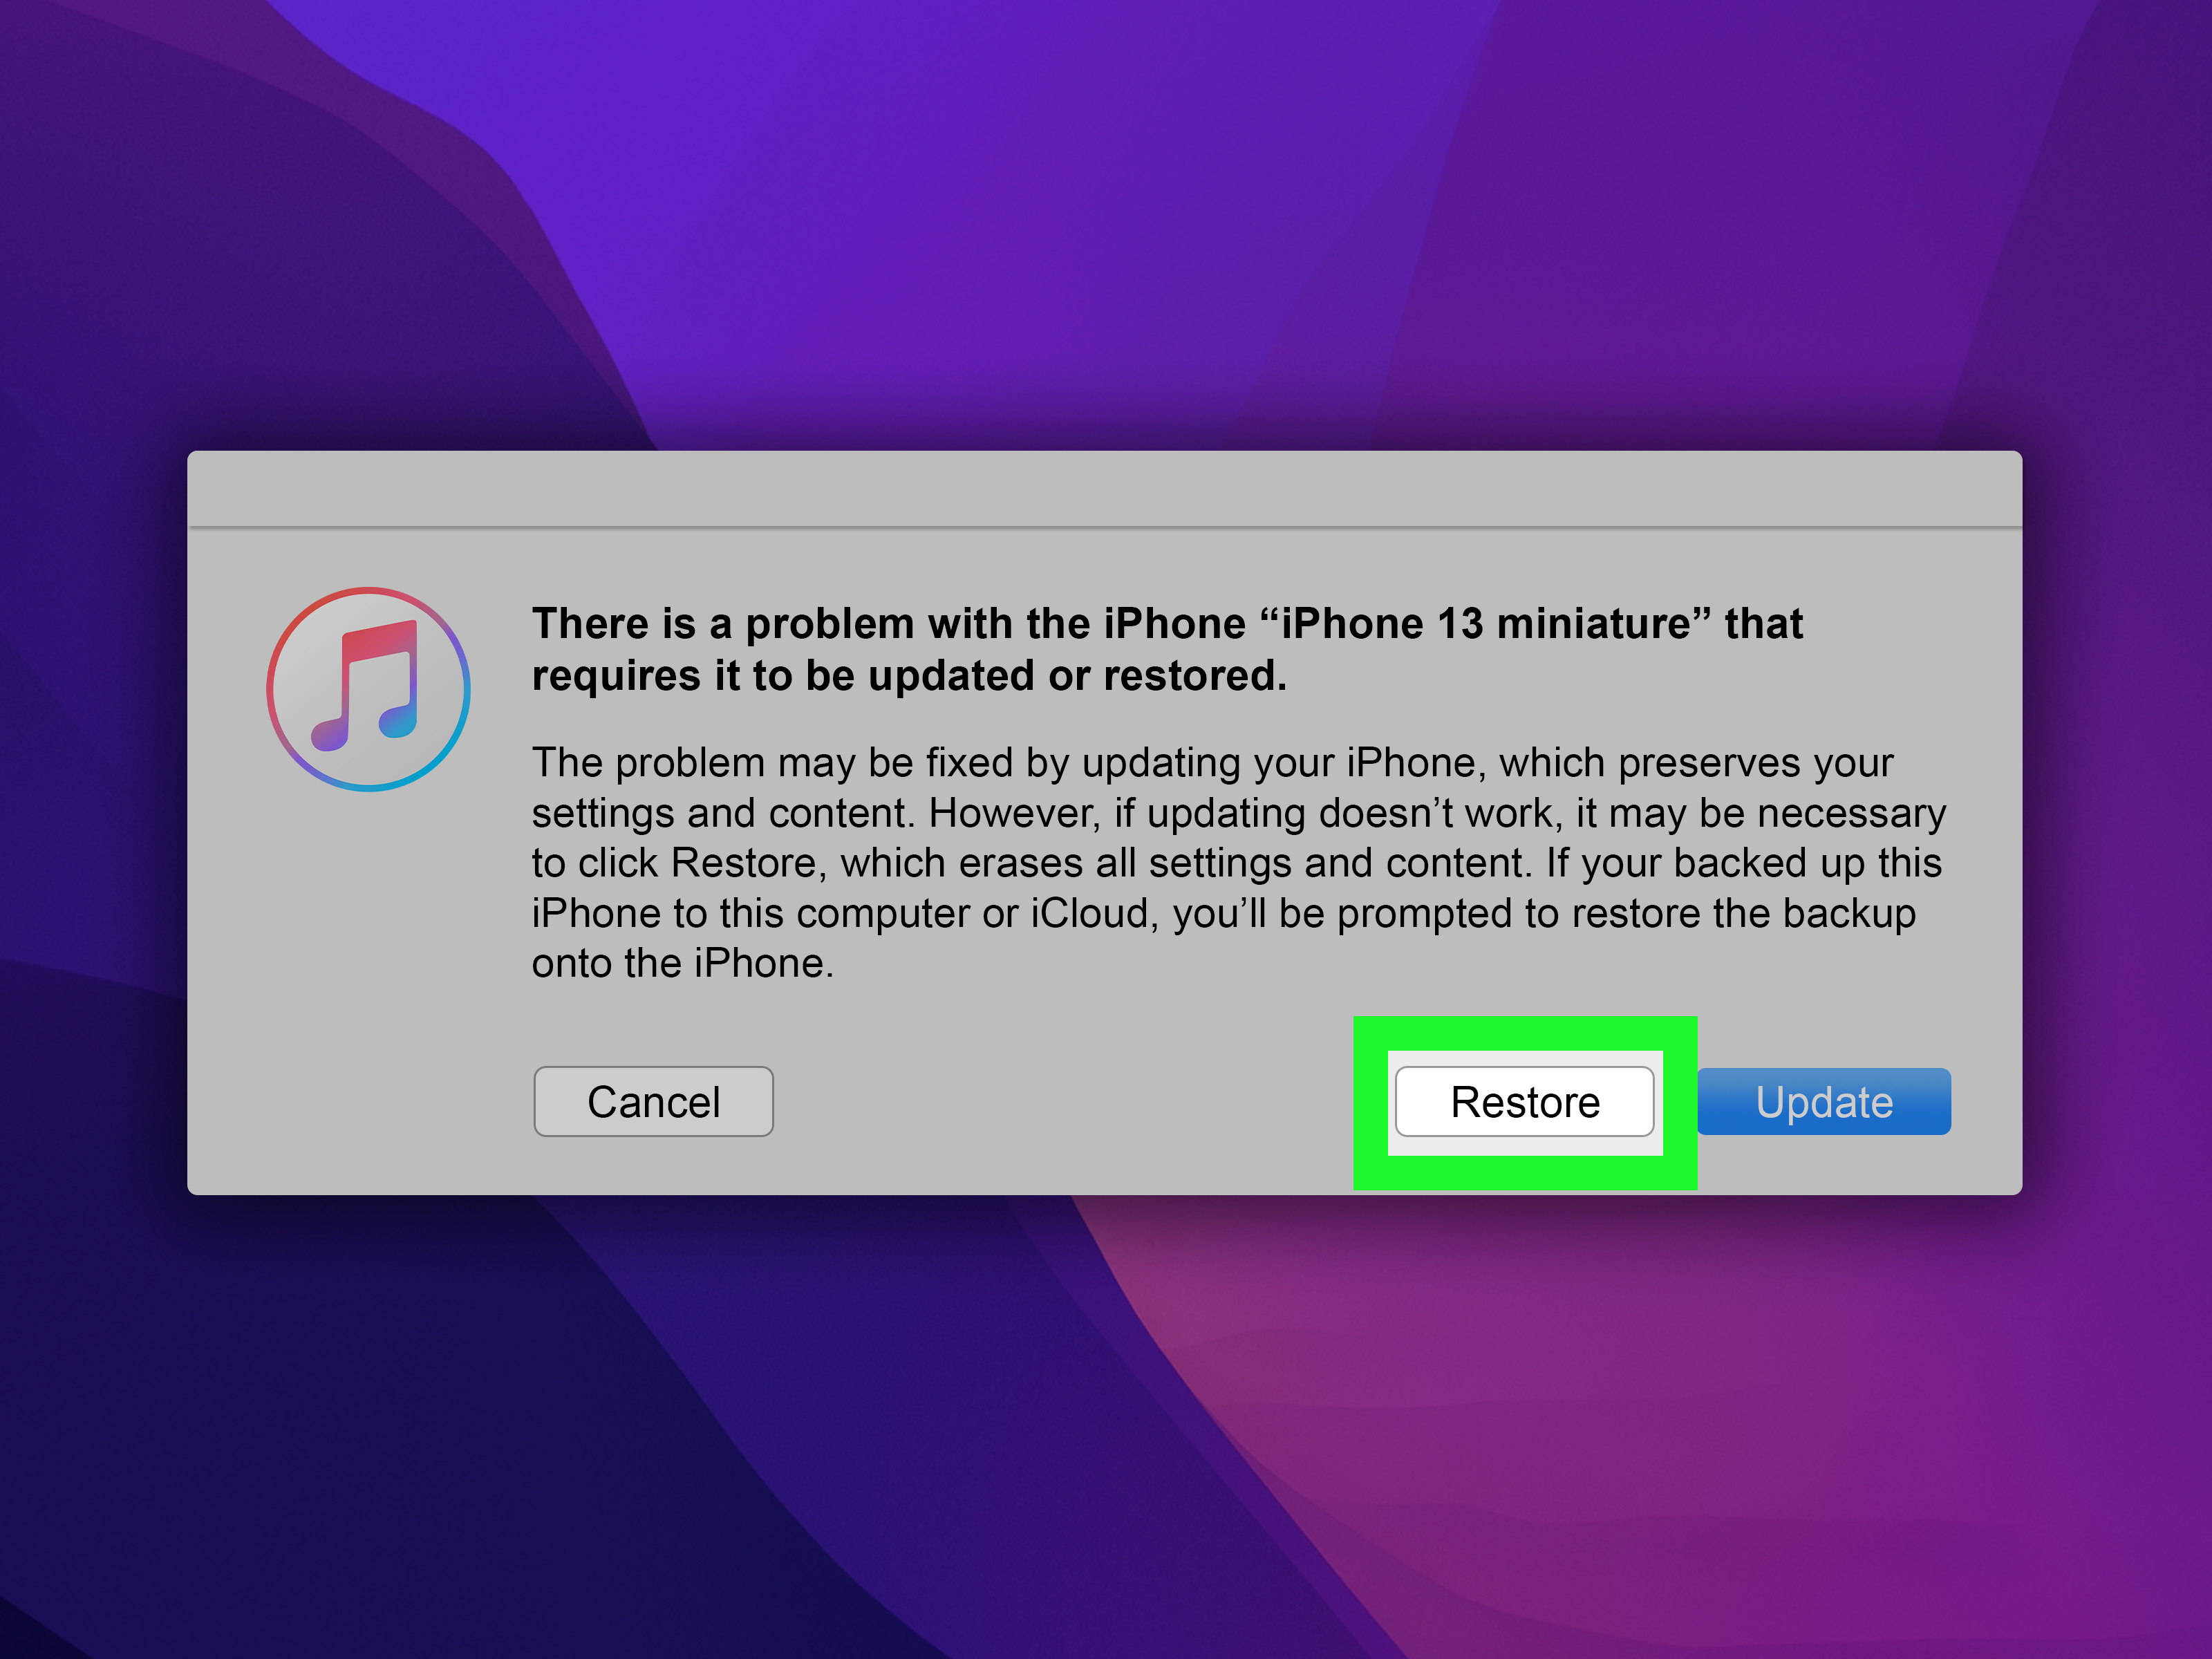Click the explanatory paragraph about updating
Screen dimensions: 2212x1659
(1238, 862)
